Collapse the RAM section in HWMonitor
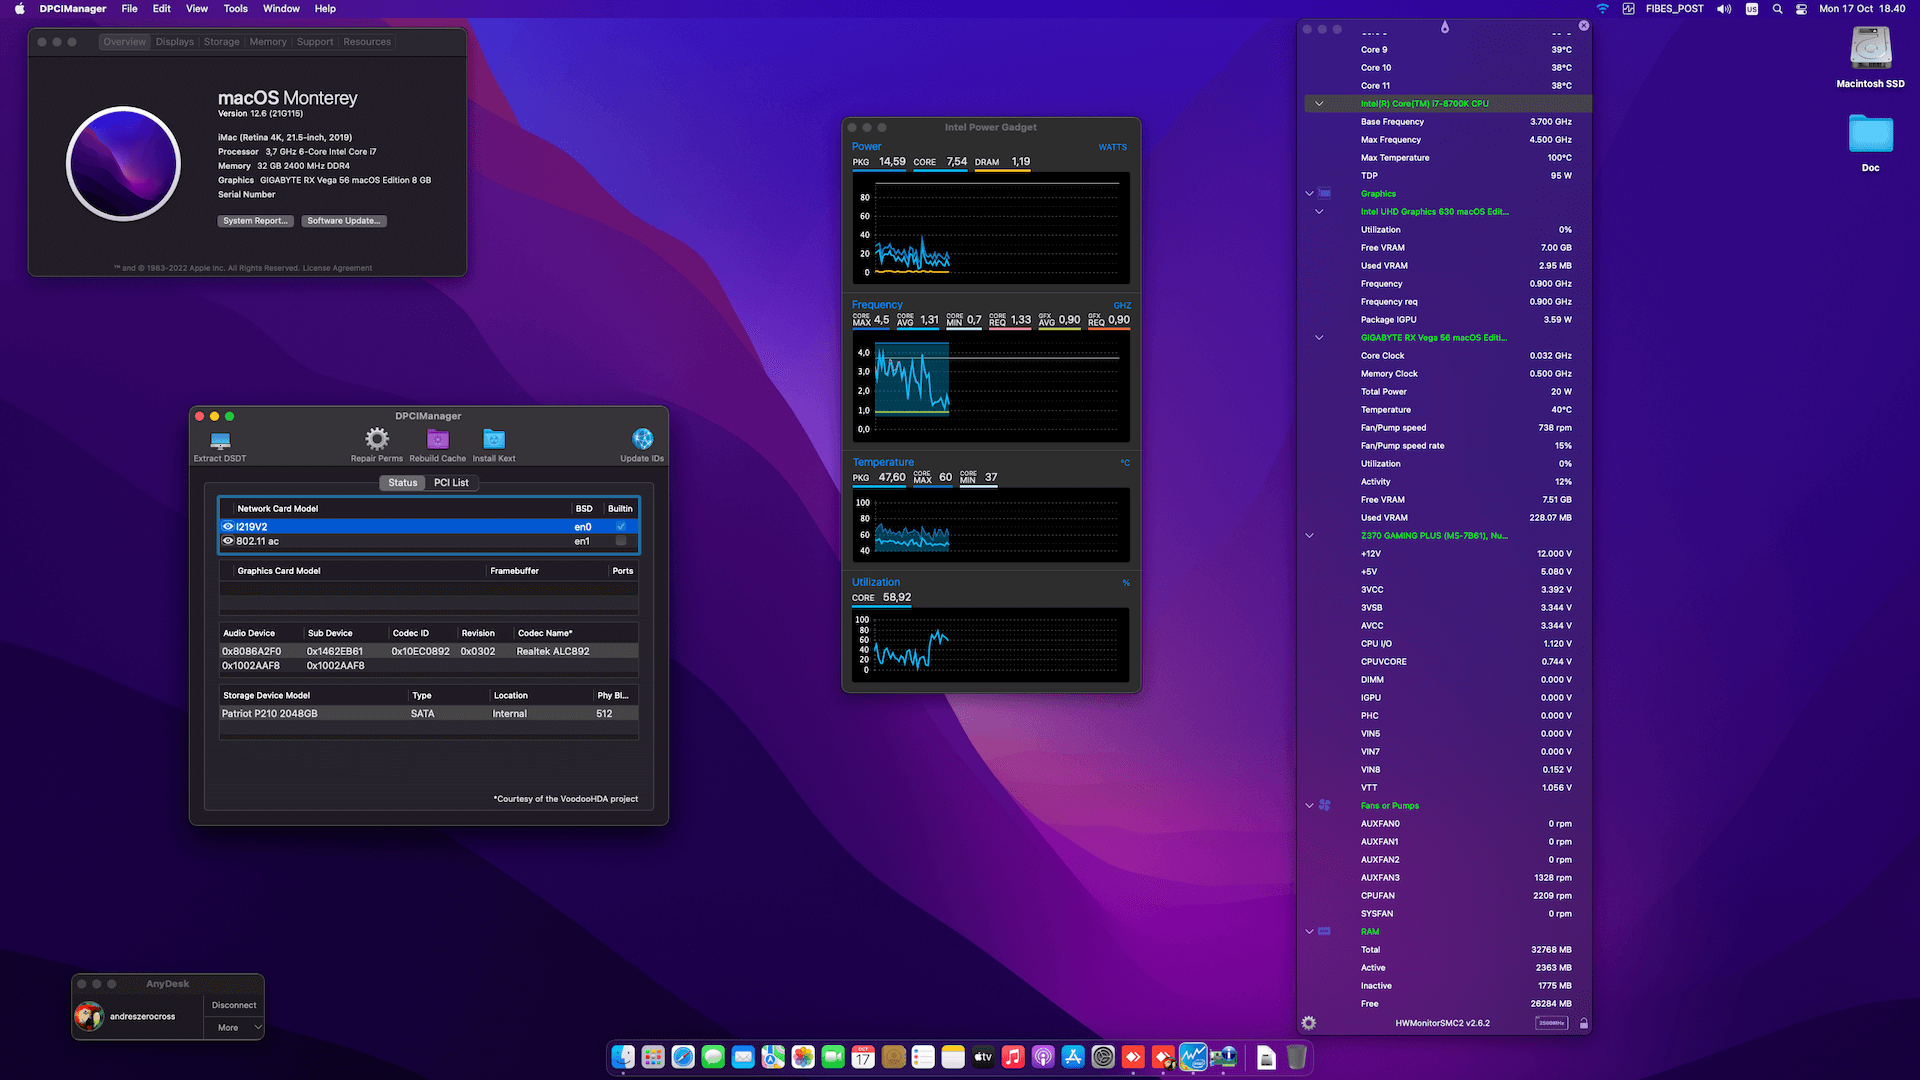Screen dimensions: 1920x1080 pos(1309,932)
